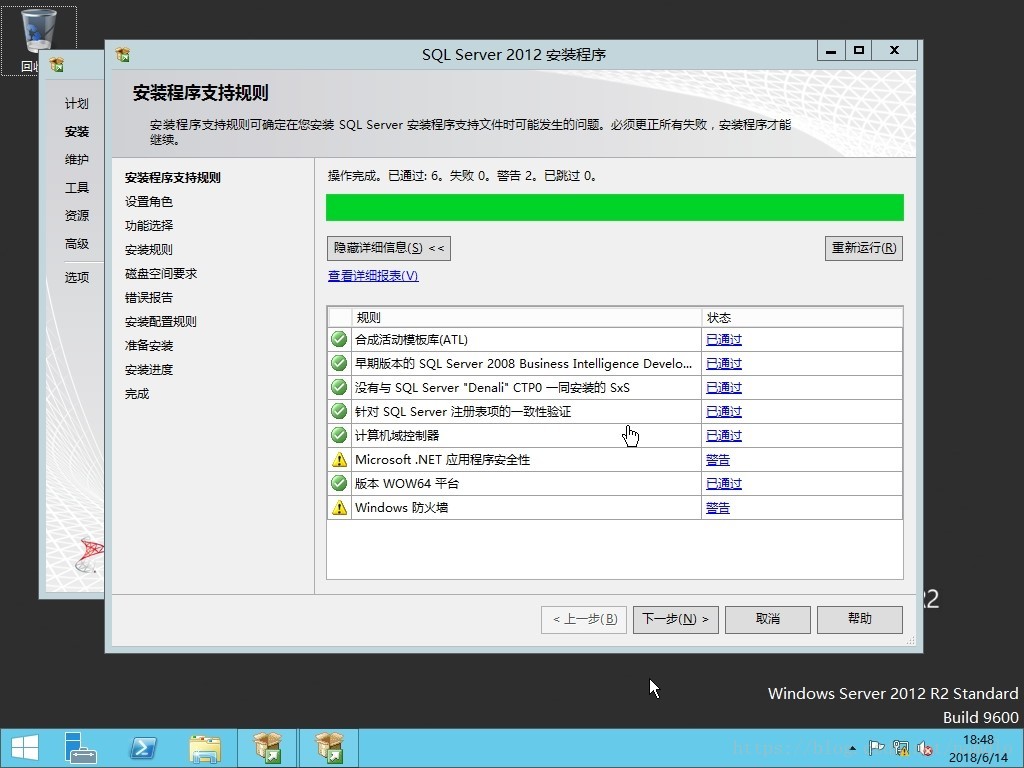Open the 查看详细报表(V) link

[373, 276]
